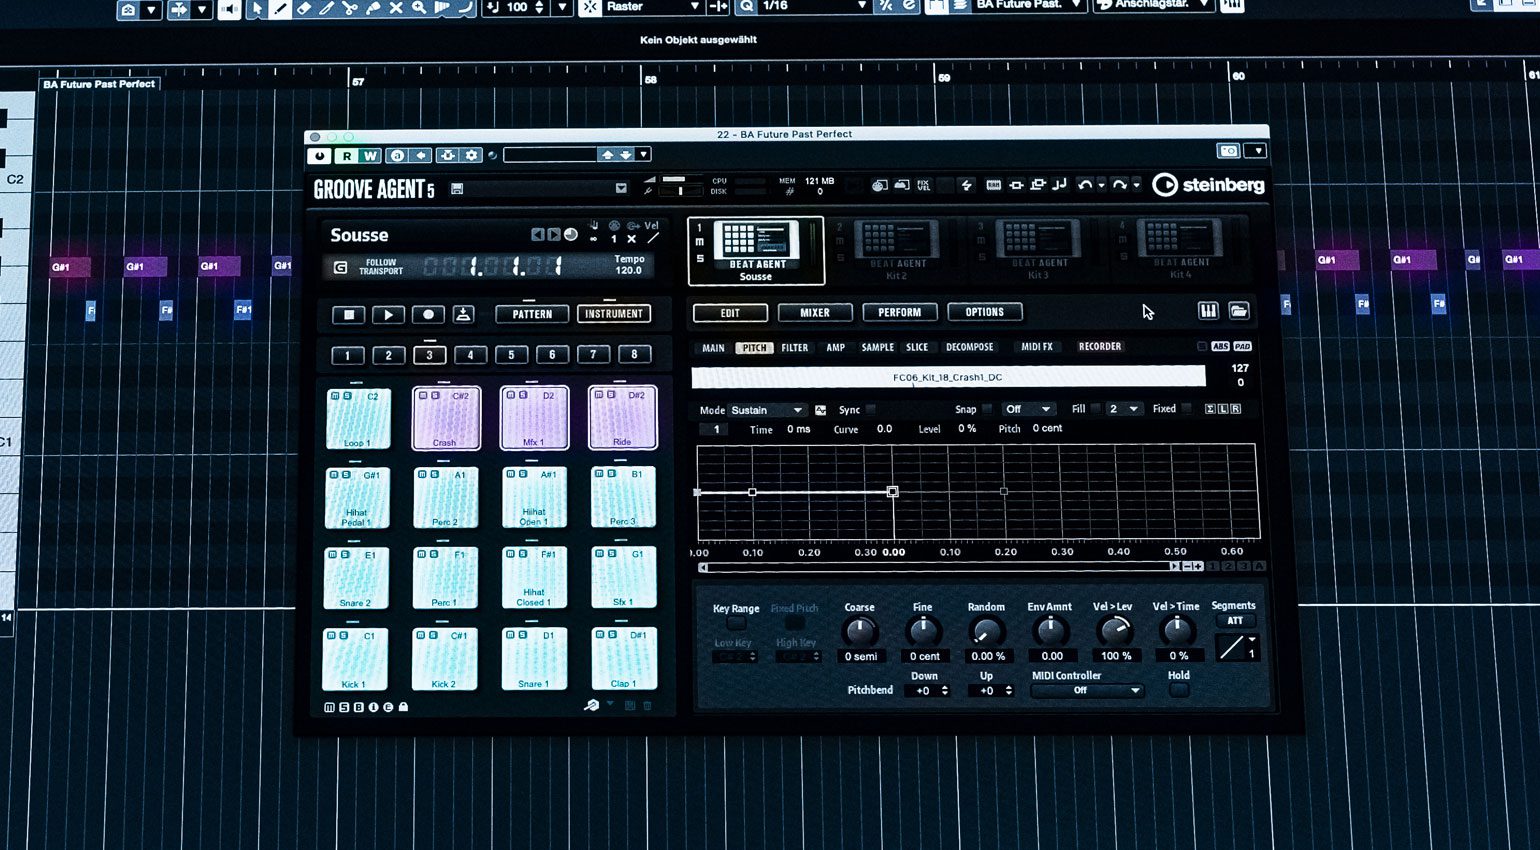Click the Vel > Lev knob

tap(1113, 631)
